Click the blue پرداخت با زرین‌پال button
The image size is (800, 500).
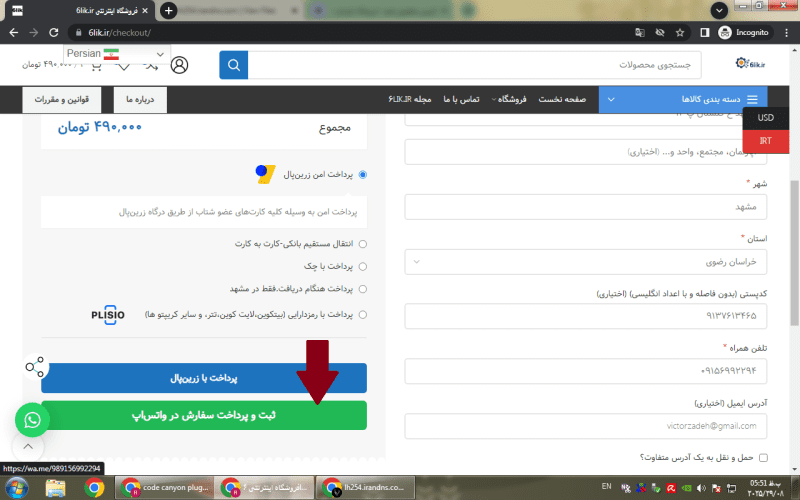coord(204,379)
